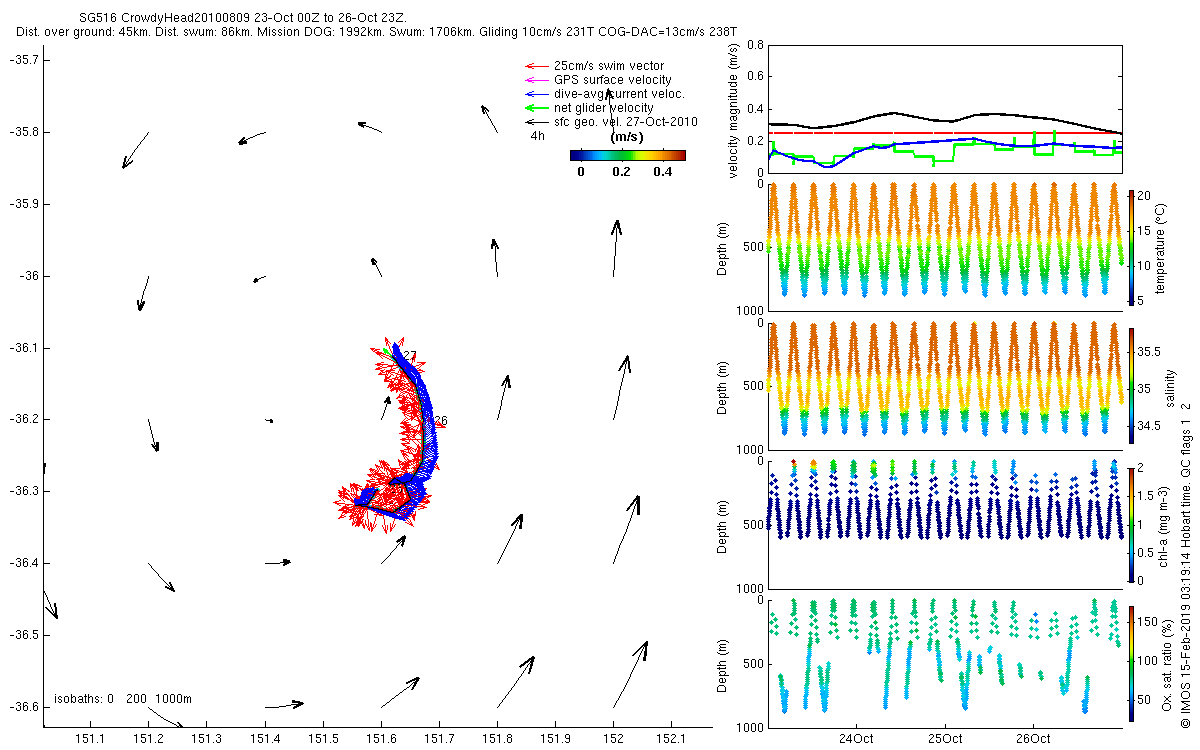The height and width of the screenshot is (750, 1200).
Task: Click 'Depth (m)' label of temperature panel
Action: (723, 247)
